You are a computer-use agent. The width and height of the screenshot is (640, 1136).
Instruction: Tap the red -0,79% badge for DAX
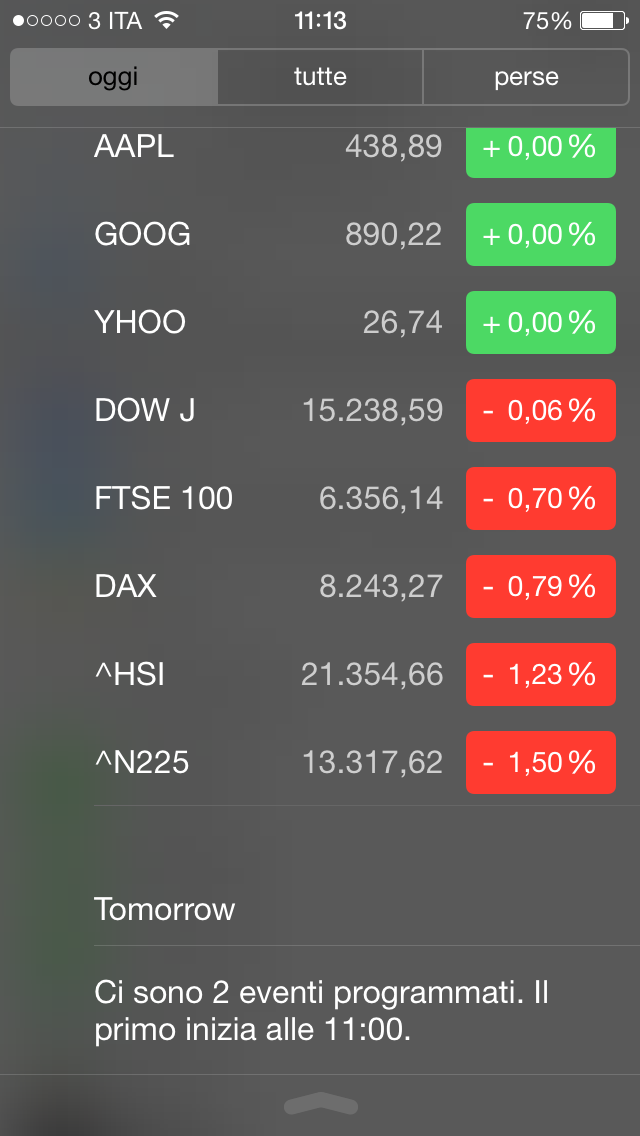tap(540, 587)
